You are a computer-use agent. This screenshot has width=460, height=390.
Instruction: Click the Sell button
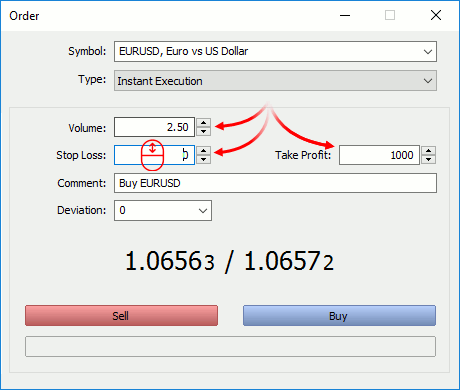121,315
